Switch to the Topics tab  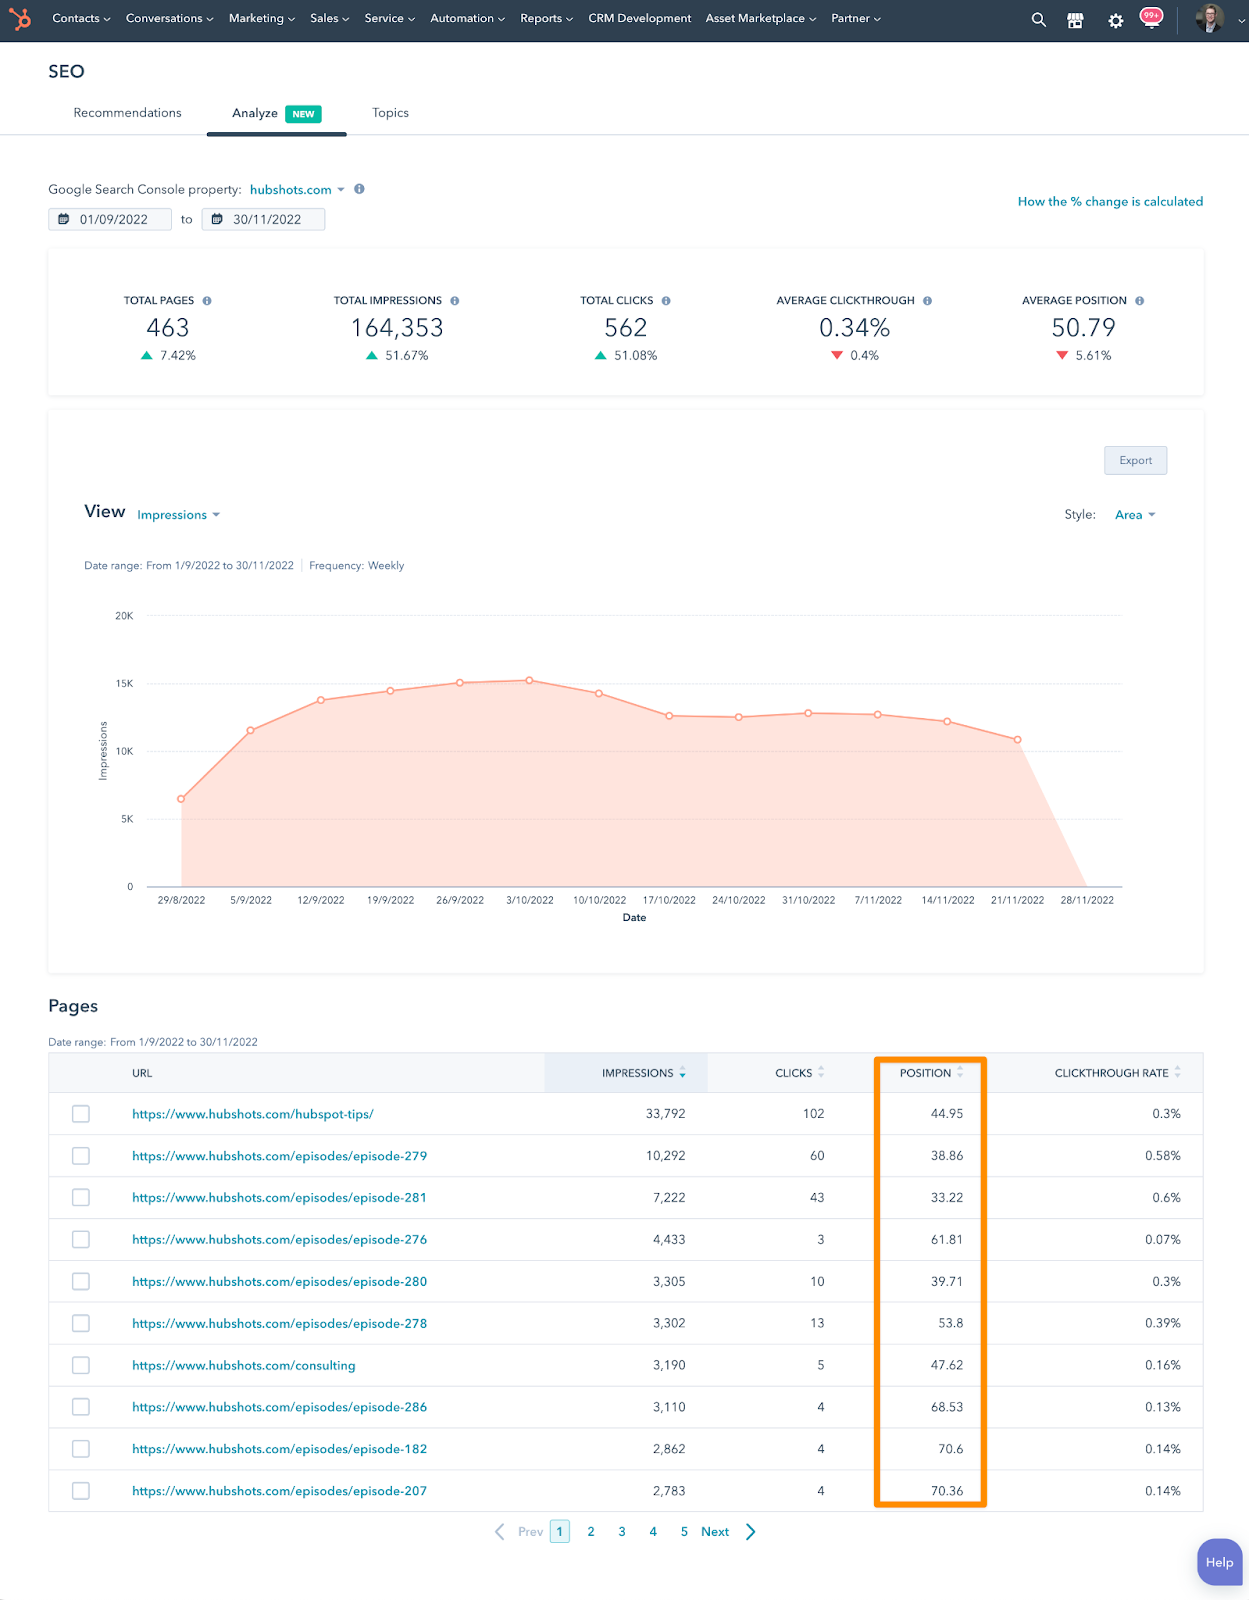pyautogui.click(x=390, y=113)
